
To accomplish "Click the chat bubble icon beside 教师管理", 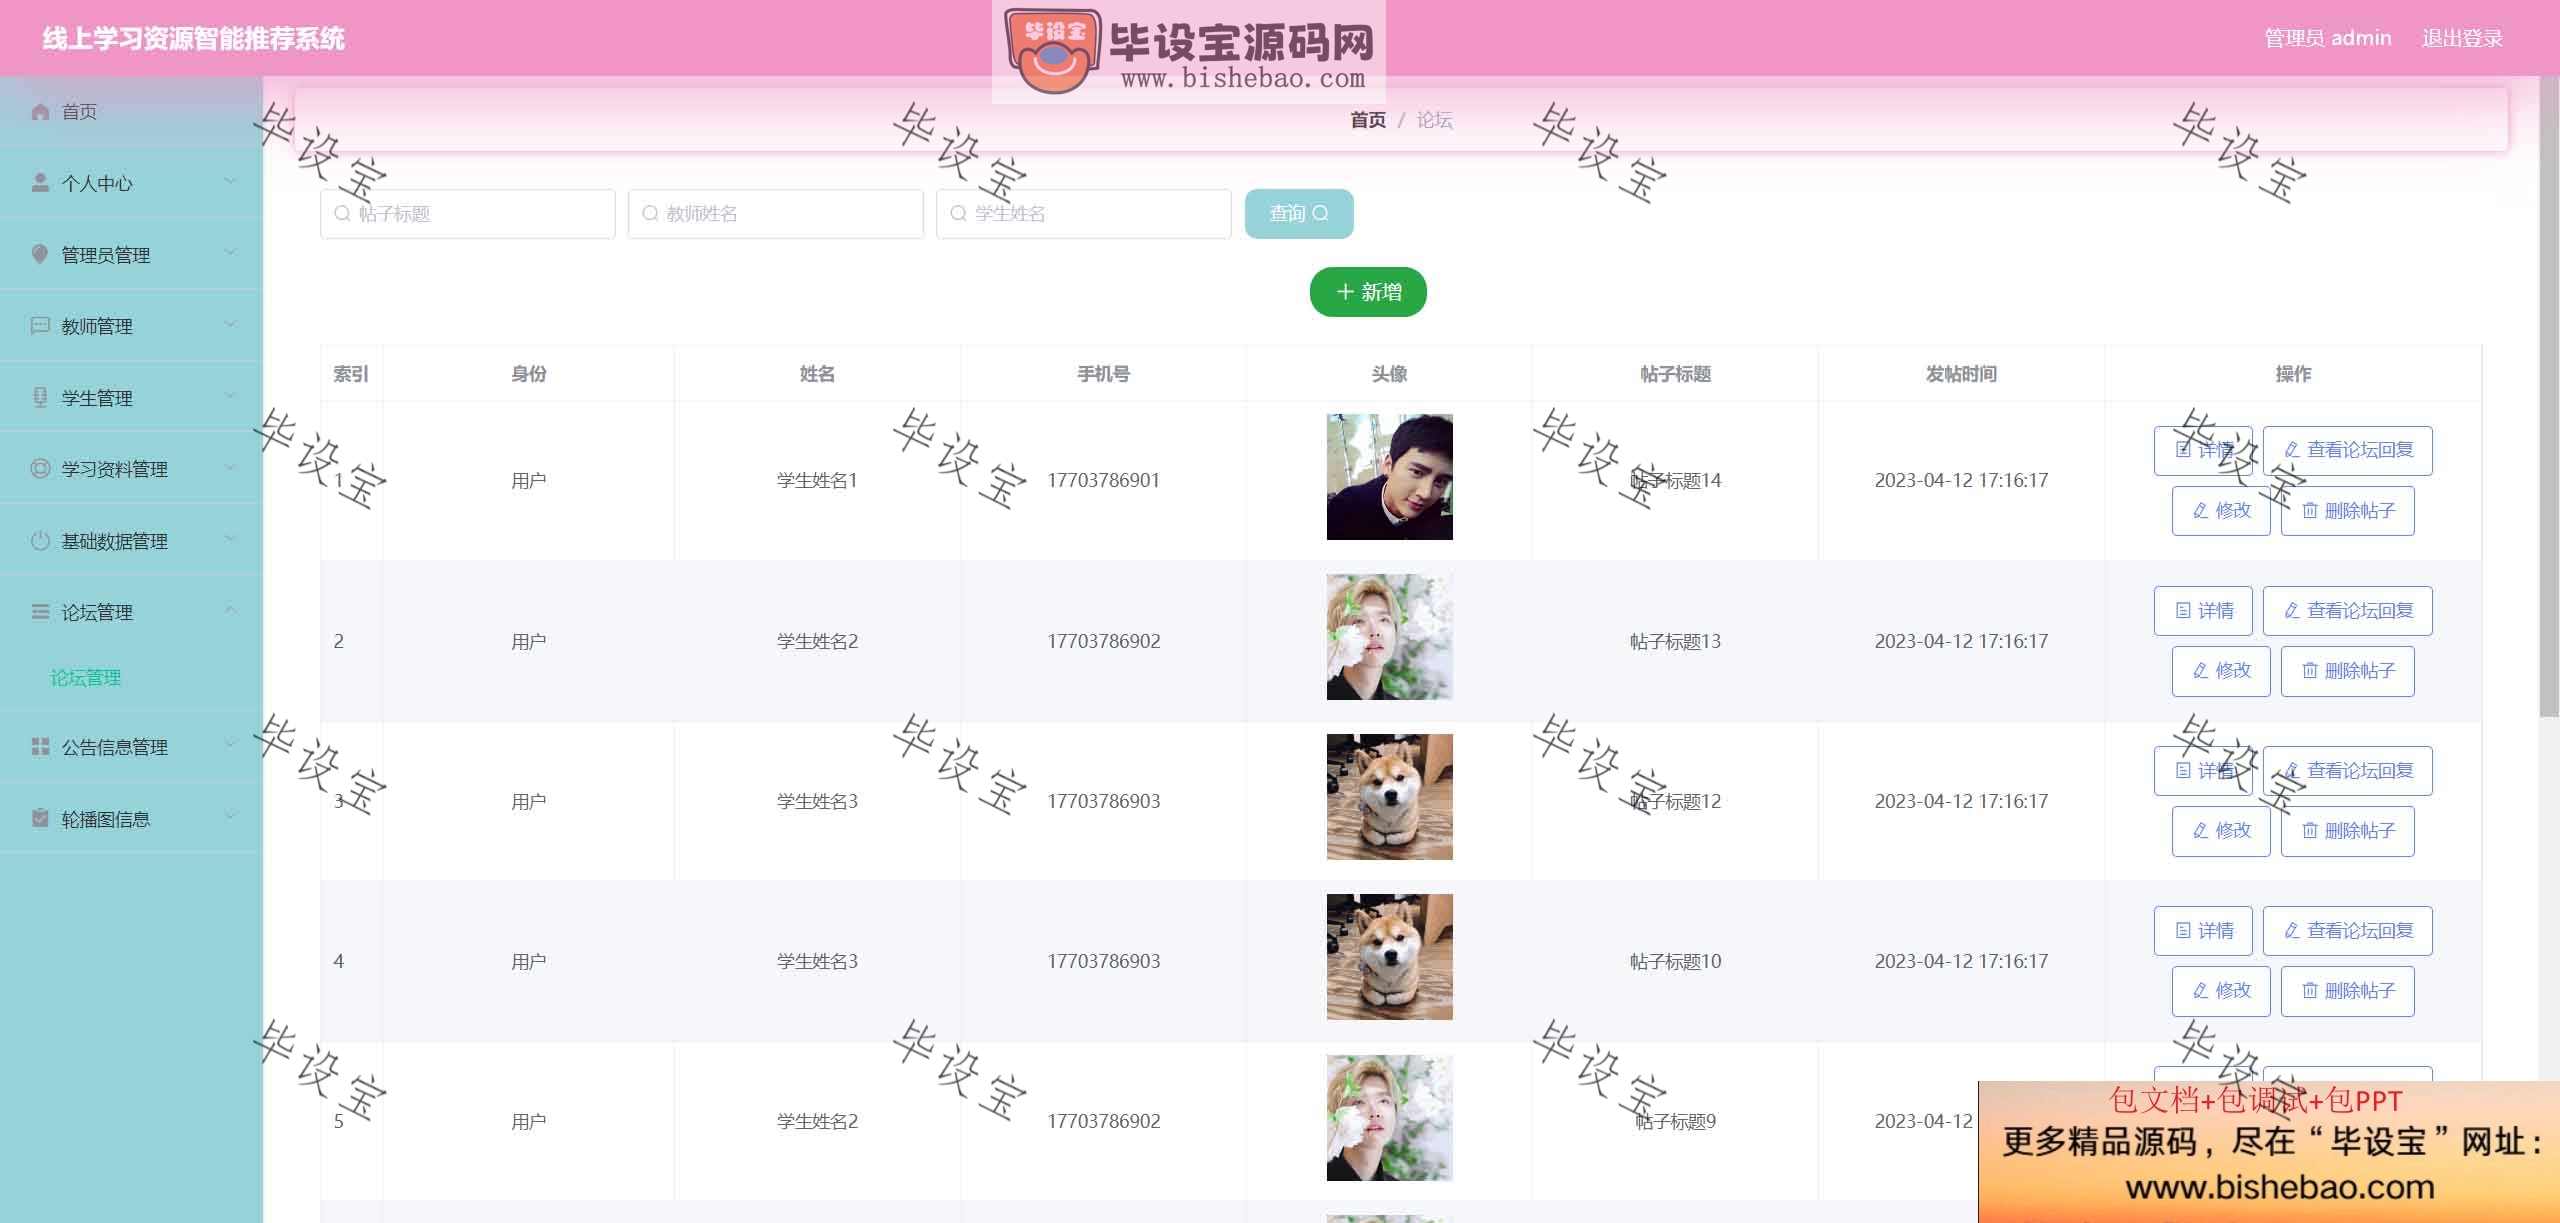I will 40,326.
